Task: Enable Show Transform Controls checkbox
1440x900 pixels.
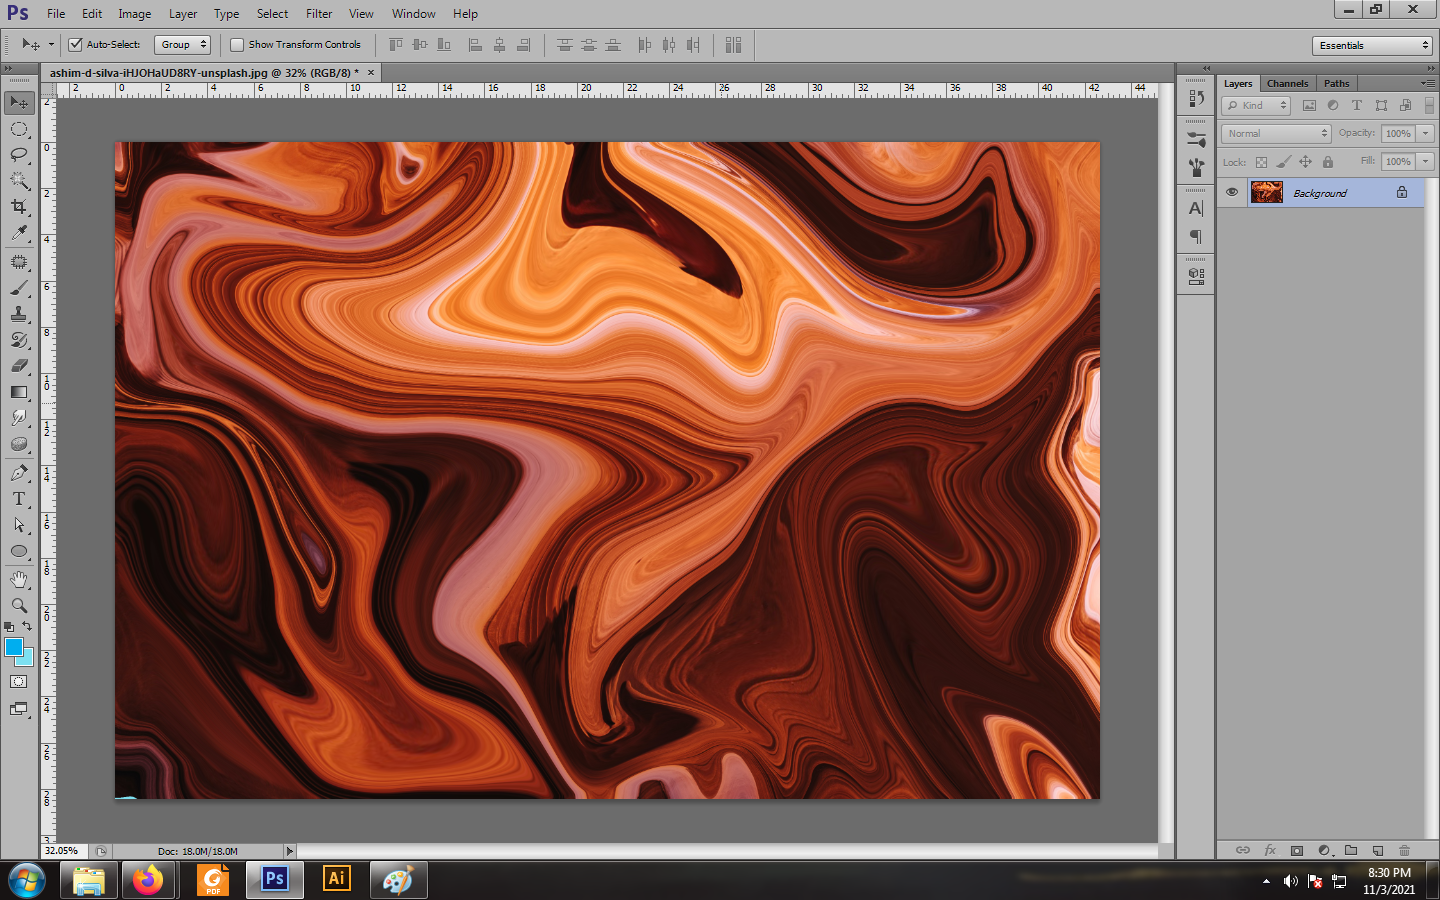Action: 237,44
